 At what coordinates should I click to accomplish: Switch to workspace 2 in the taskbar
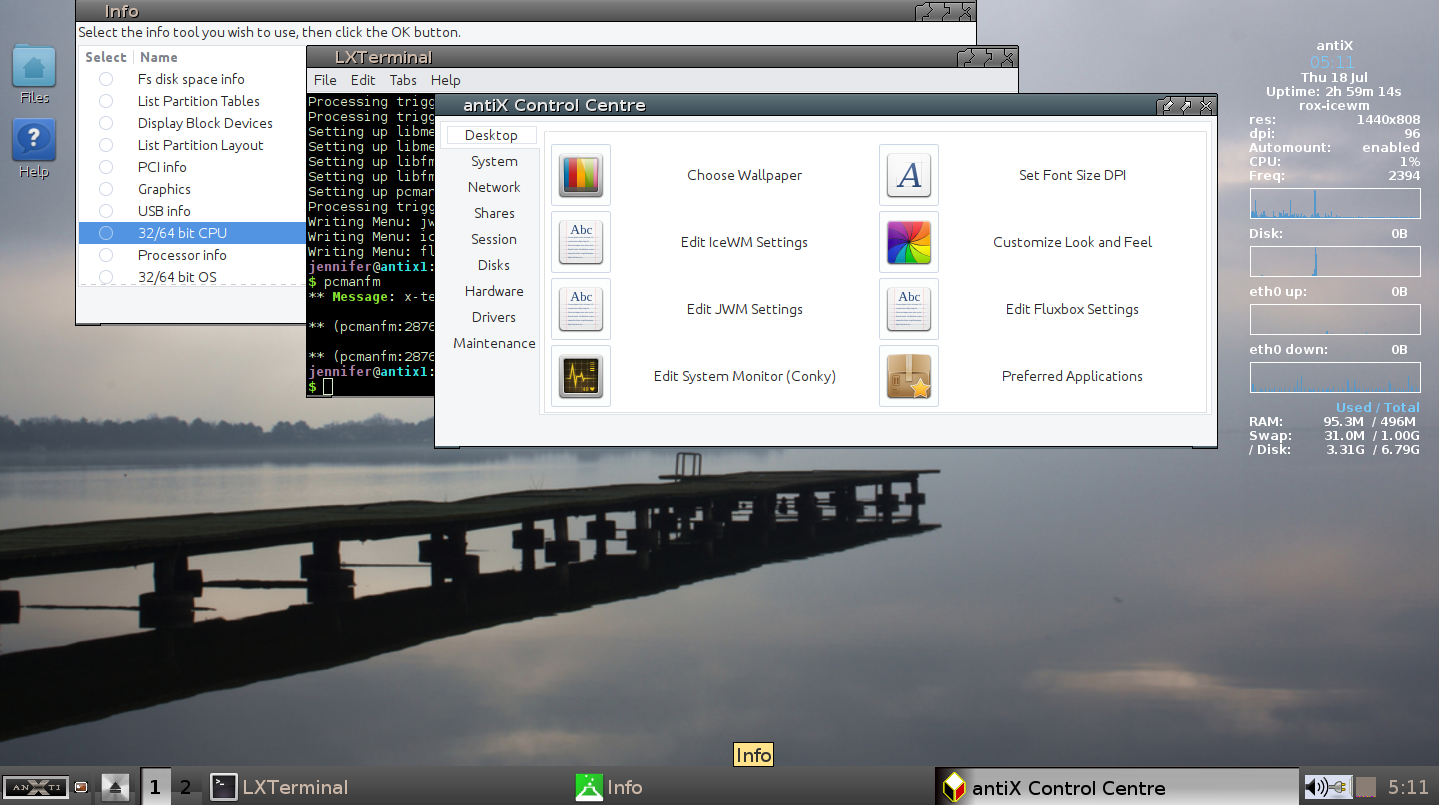pyautogui.click(x=185, y=787)
